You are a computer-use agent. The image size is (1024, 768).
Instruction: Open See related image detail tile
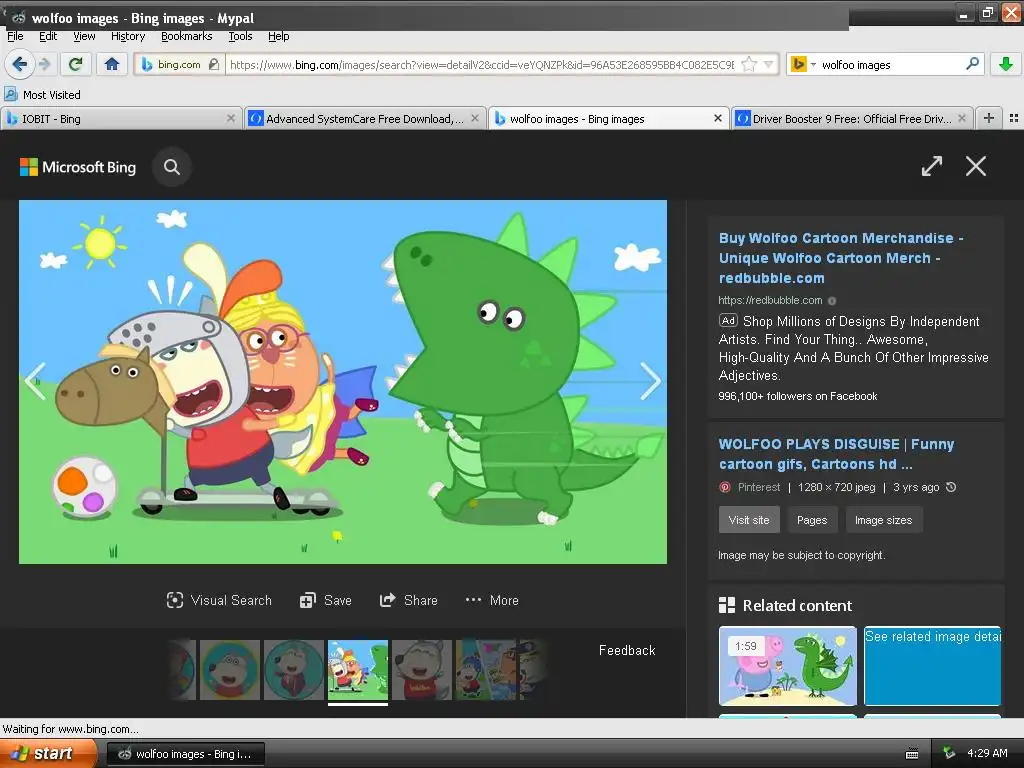click(933, 665)
